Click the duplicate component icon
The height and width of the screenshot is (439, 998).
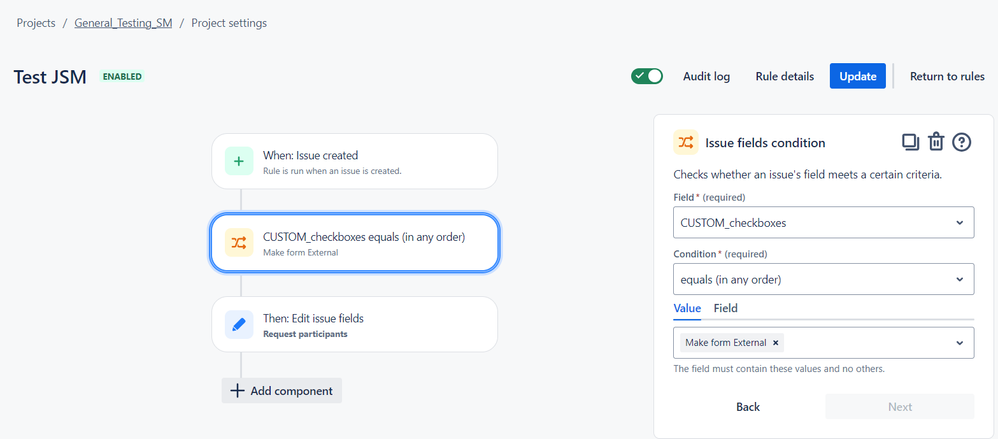(x=911, y=142)
